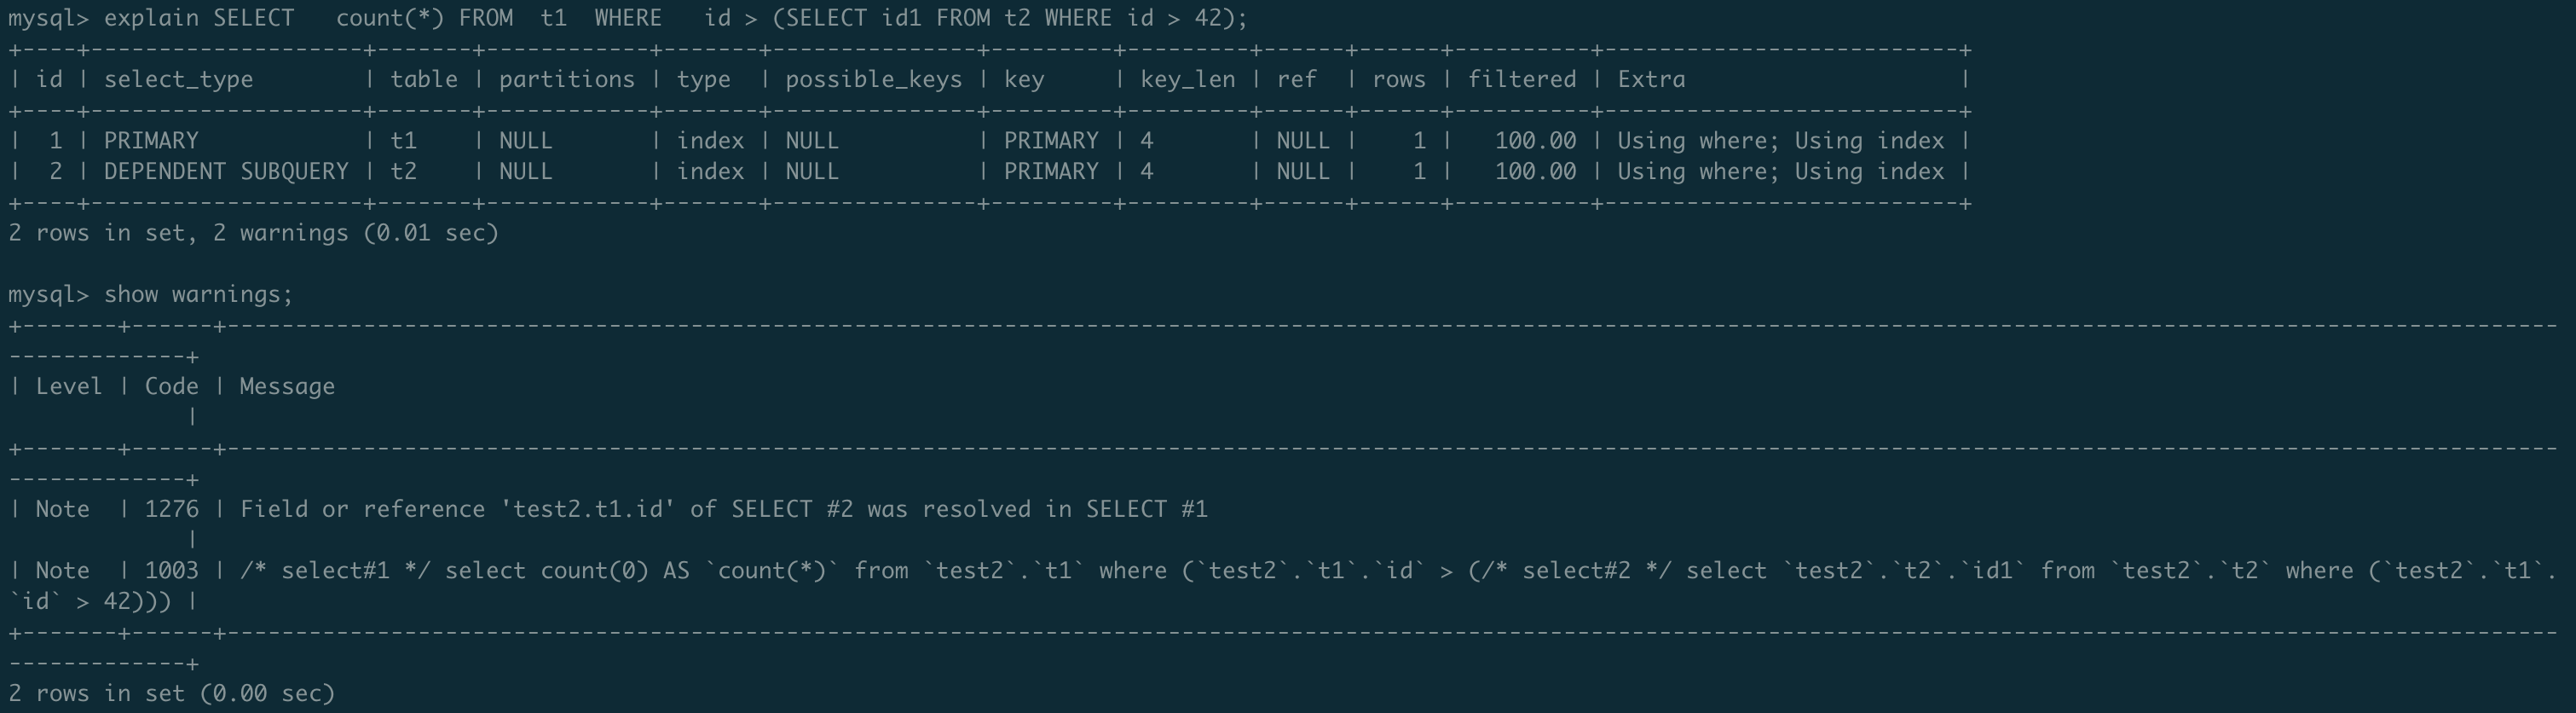Click the "Code" header in warnings table
This screenshot has width=2576, height=713.
click(171, 387)
